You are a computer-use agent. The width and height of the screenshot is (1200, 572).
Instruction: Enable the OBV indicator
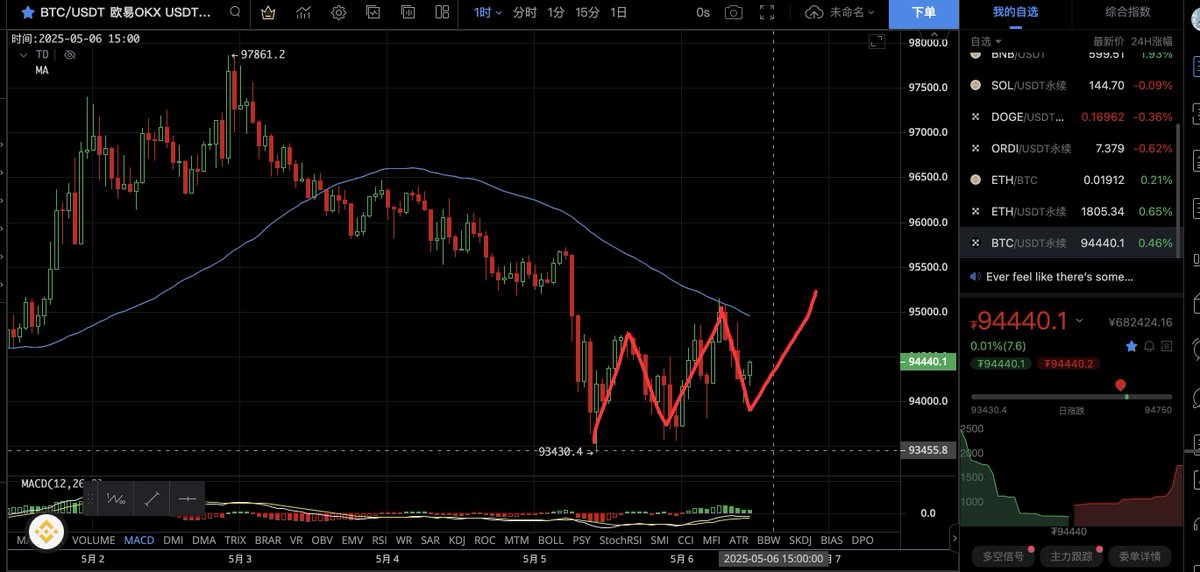click(x=322, y=540)
